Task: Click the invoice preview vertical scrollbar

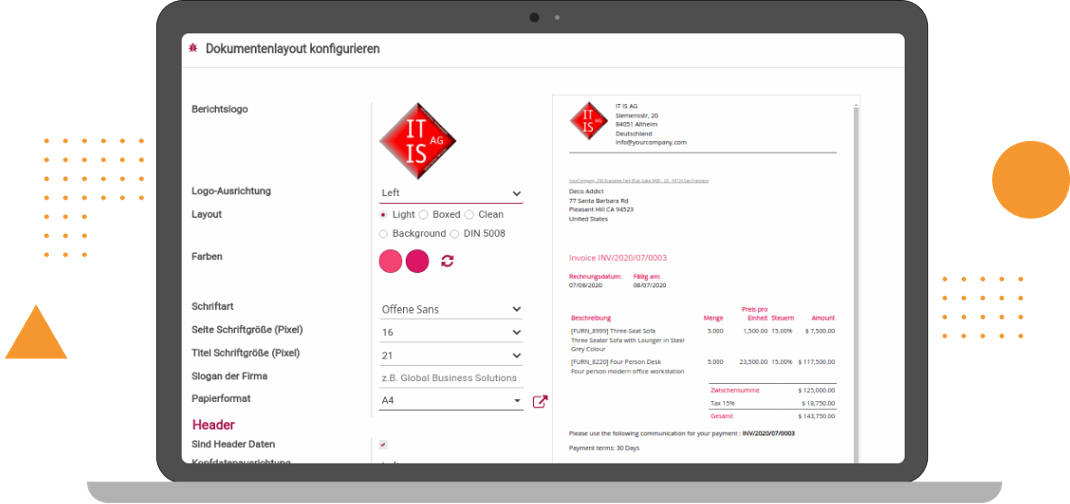Action: click(x=856, y=280)
